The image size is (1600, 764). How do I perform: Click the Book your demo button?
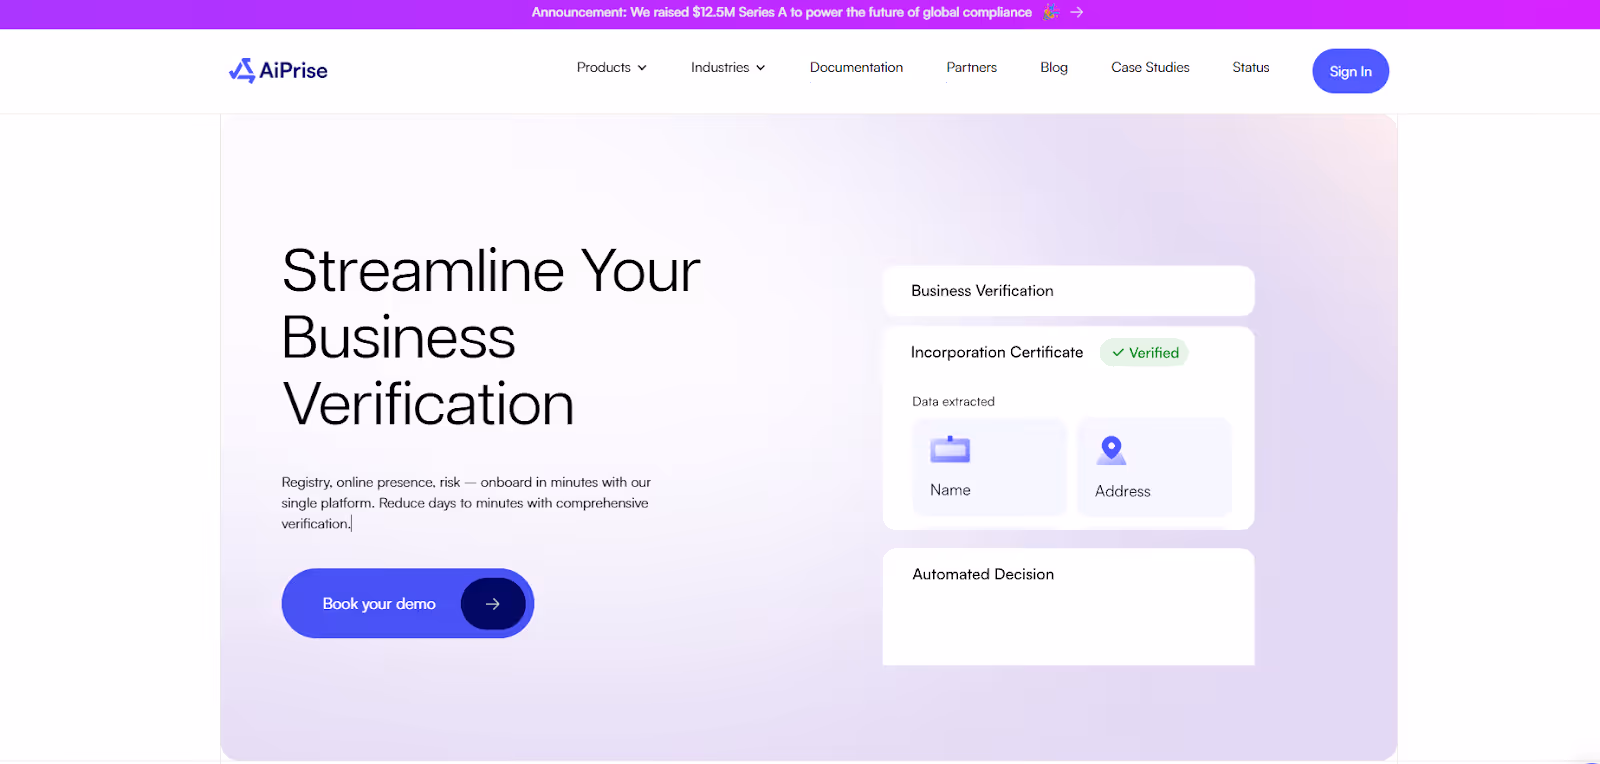coord(408,603)
